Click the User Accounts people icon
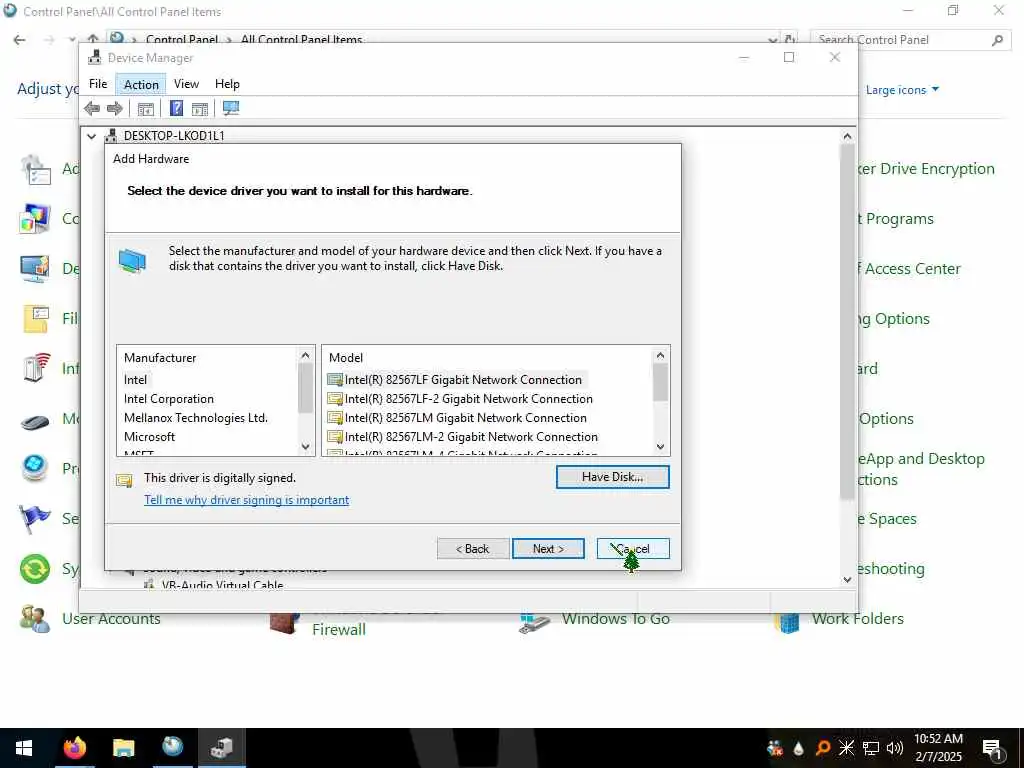This screenshot has width=1024, height=768. point(35,619)
